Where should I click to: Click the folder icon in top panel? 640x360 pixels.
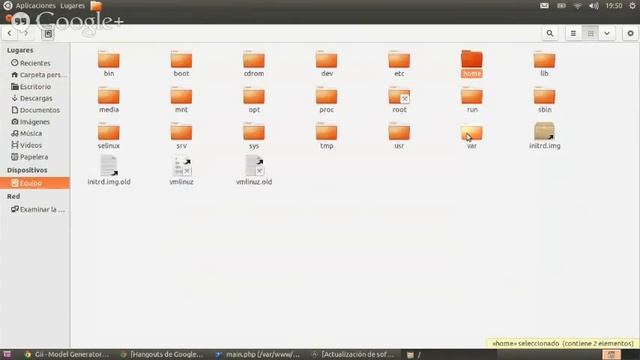pyautogui.click(x=96, y=6)
